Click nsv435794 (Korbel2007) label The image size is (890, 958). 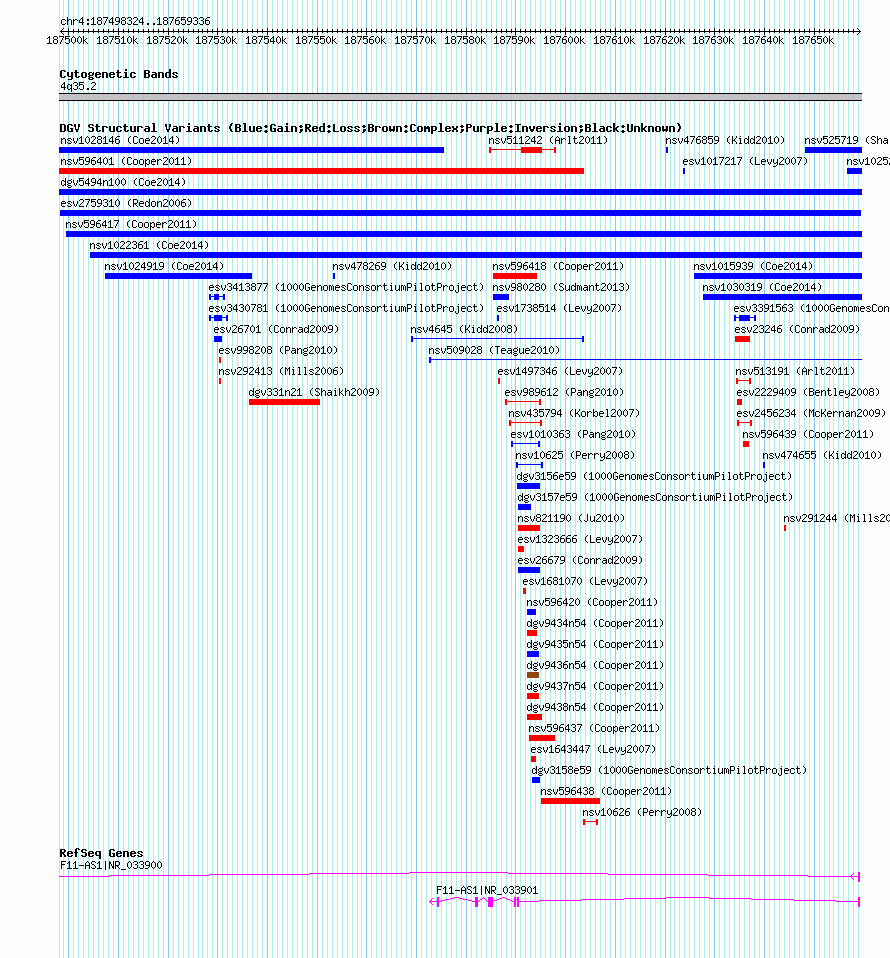click(574, 413)
